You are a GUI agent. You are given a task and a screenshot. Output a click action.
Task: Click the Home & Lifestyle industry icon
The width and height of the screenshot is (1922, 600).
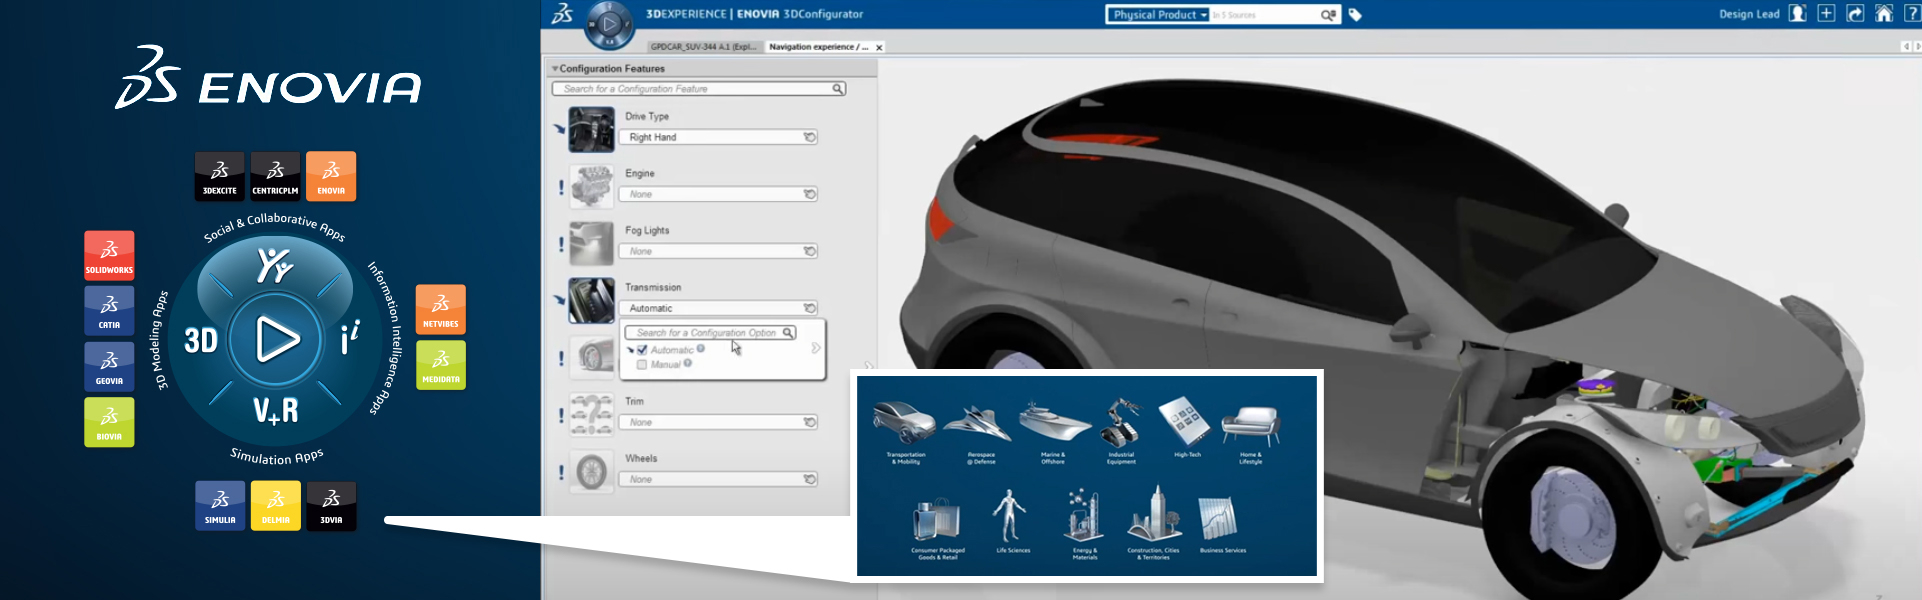coord(1250,425)
